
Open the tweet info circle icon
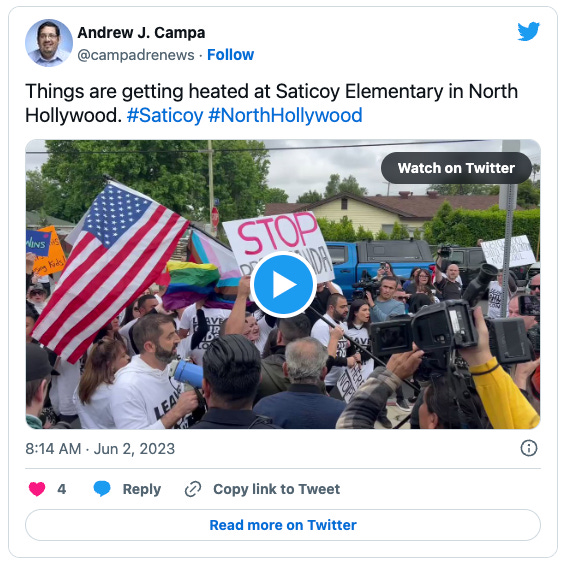pyautogui.click(x=529, y=448)
